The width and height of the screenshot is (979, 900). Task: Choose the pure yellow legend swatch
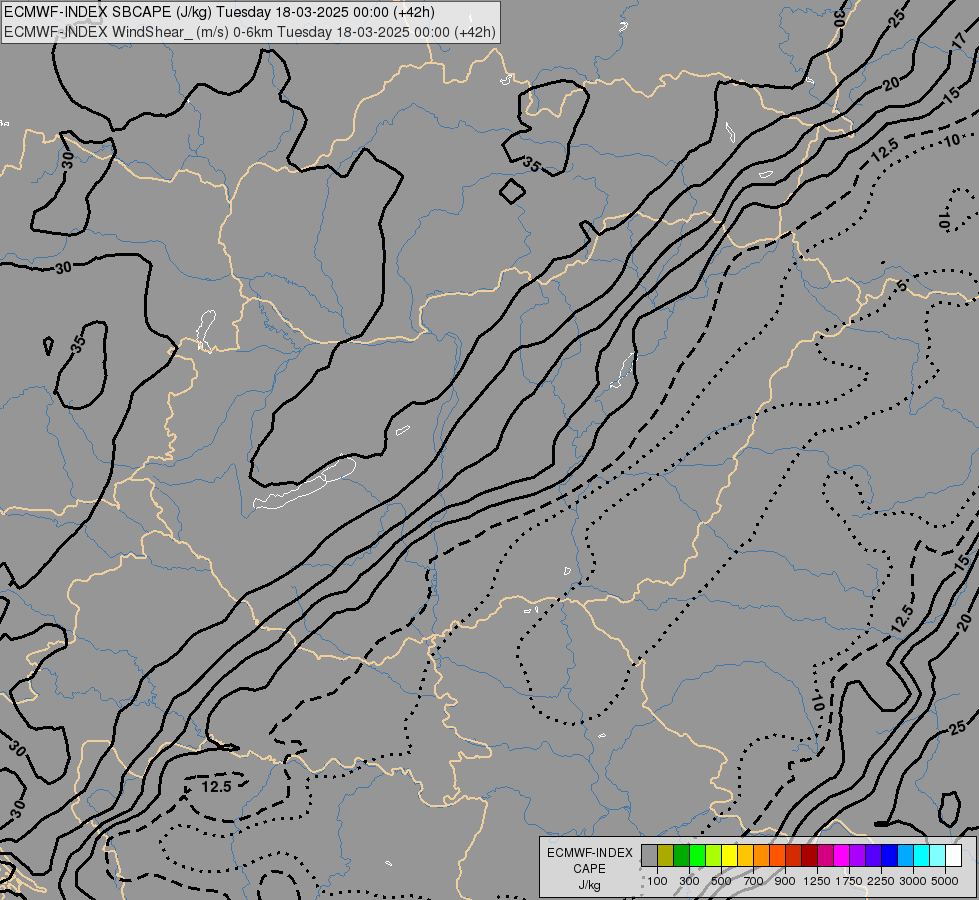point(730,856)
